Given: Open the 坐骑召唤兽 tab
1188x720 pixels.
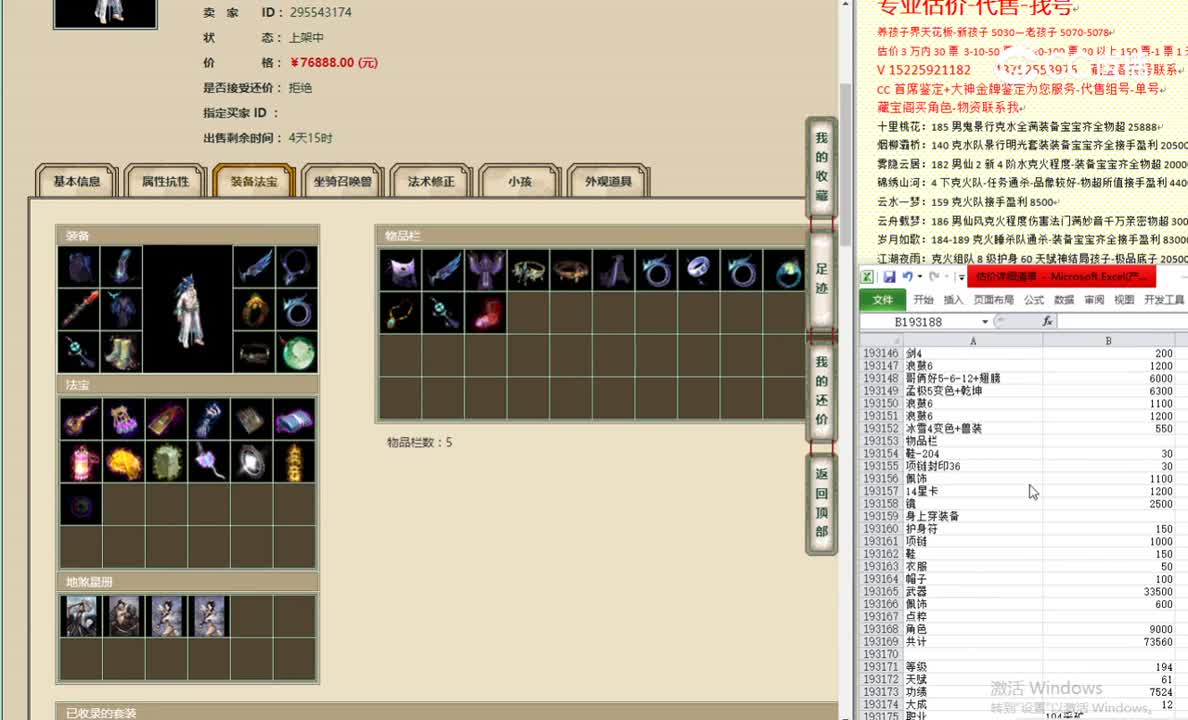Looking at the screenshot, I should click(x=342, y=181).
